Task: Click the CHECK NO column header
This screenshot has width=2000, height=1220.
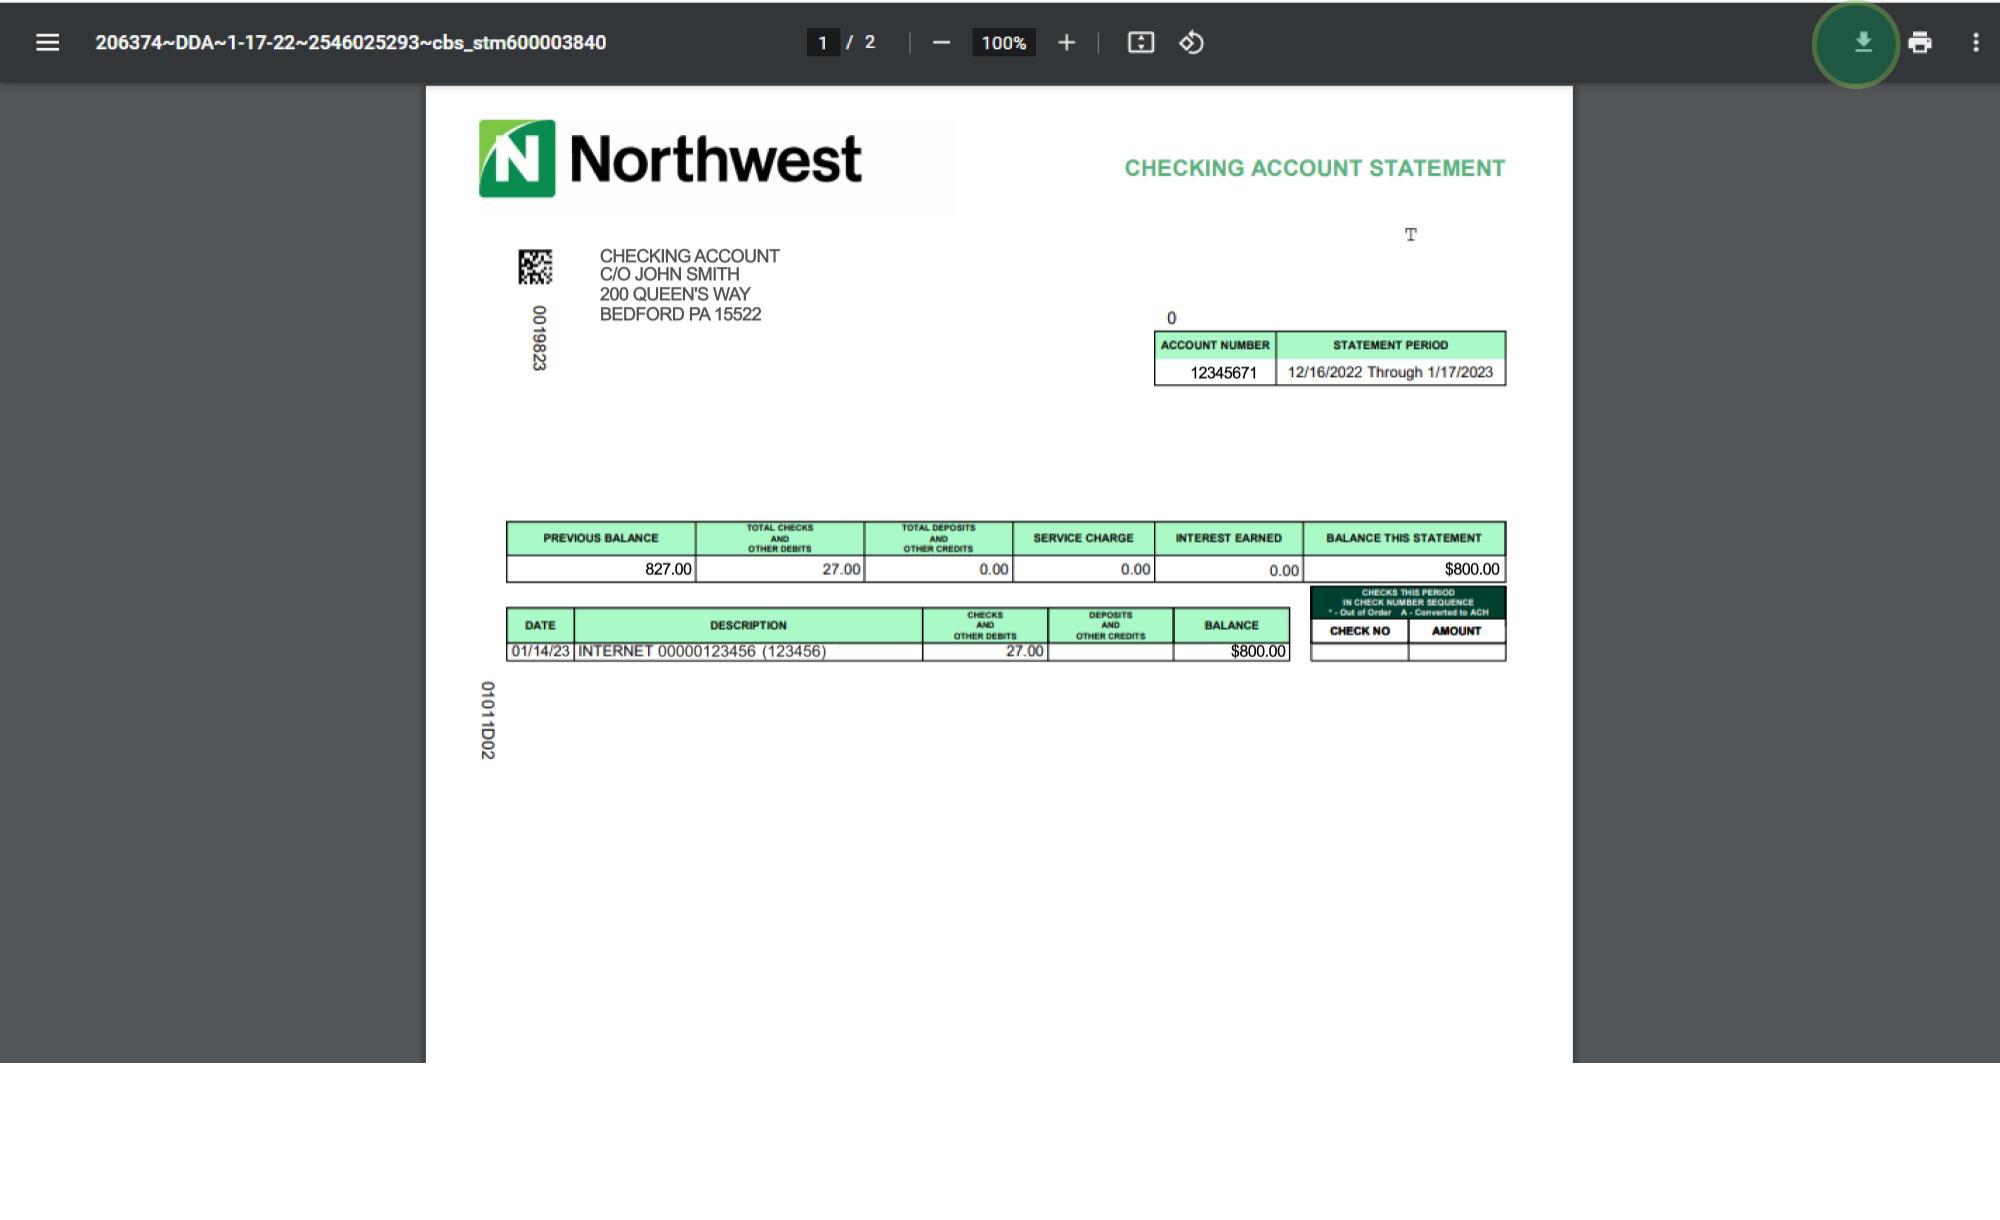Action: tap(1359, 631)
